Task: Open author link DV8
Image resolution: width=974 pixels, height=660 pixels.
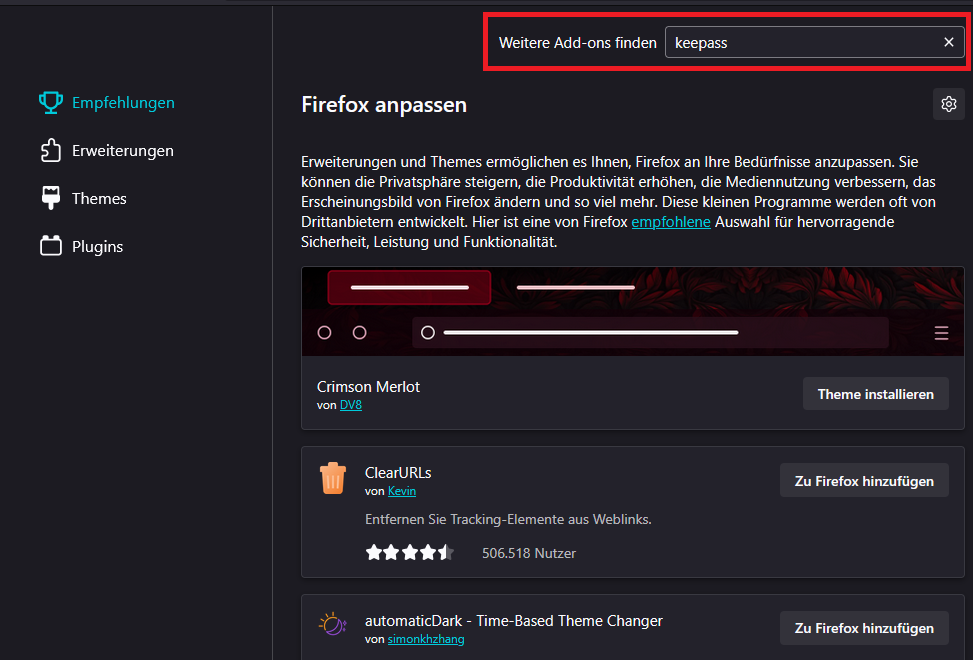Action: (x=350, y=405)
